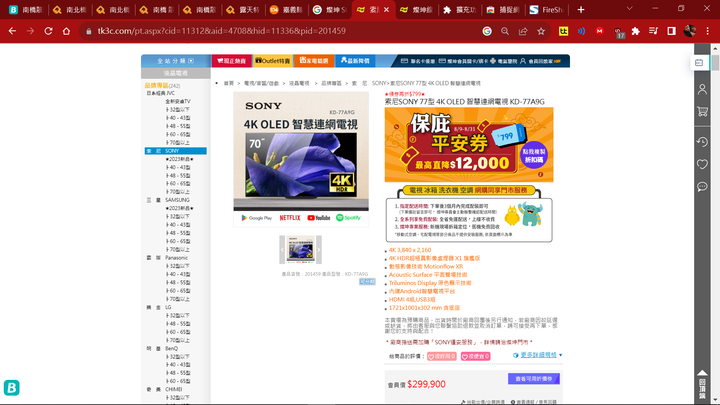This screenshot has height=405, width=720.
Task: Open the media control playlist icon
Action: click(x=653, y=31)
